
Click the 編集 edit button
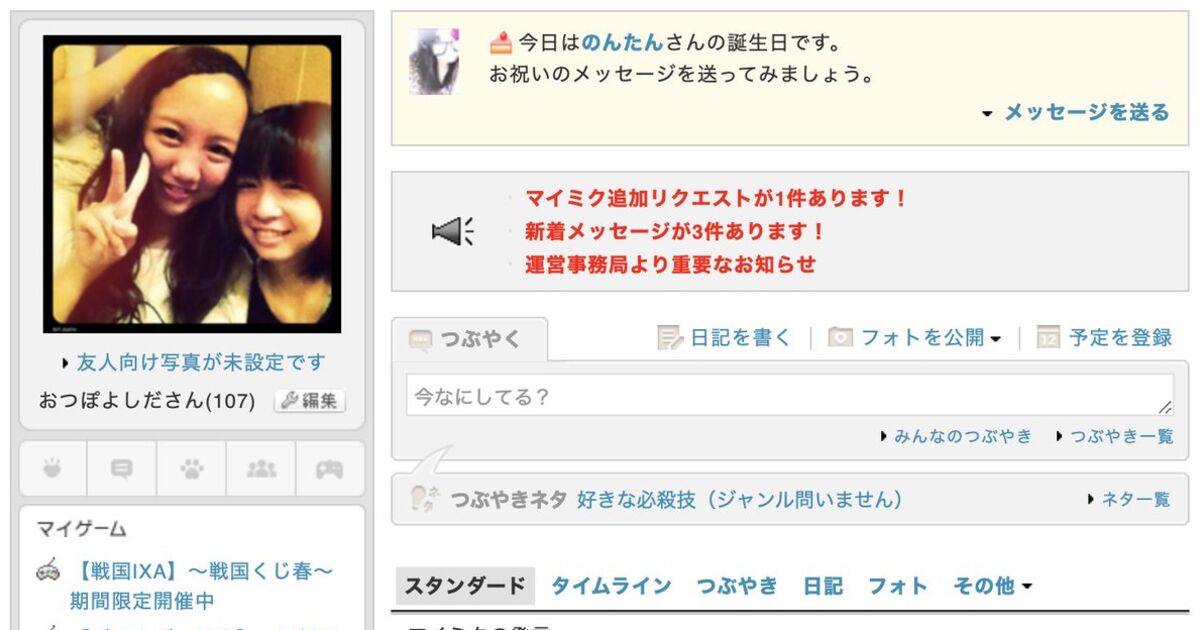(309, 401)
